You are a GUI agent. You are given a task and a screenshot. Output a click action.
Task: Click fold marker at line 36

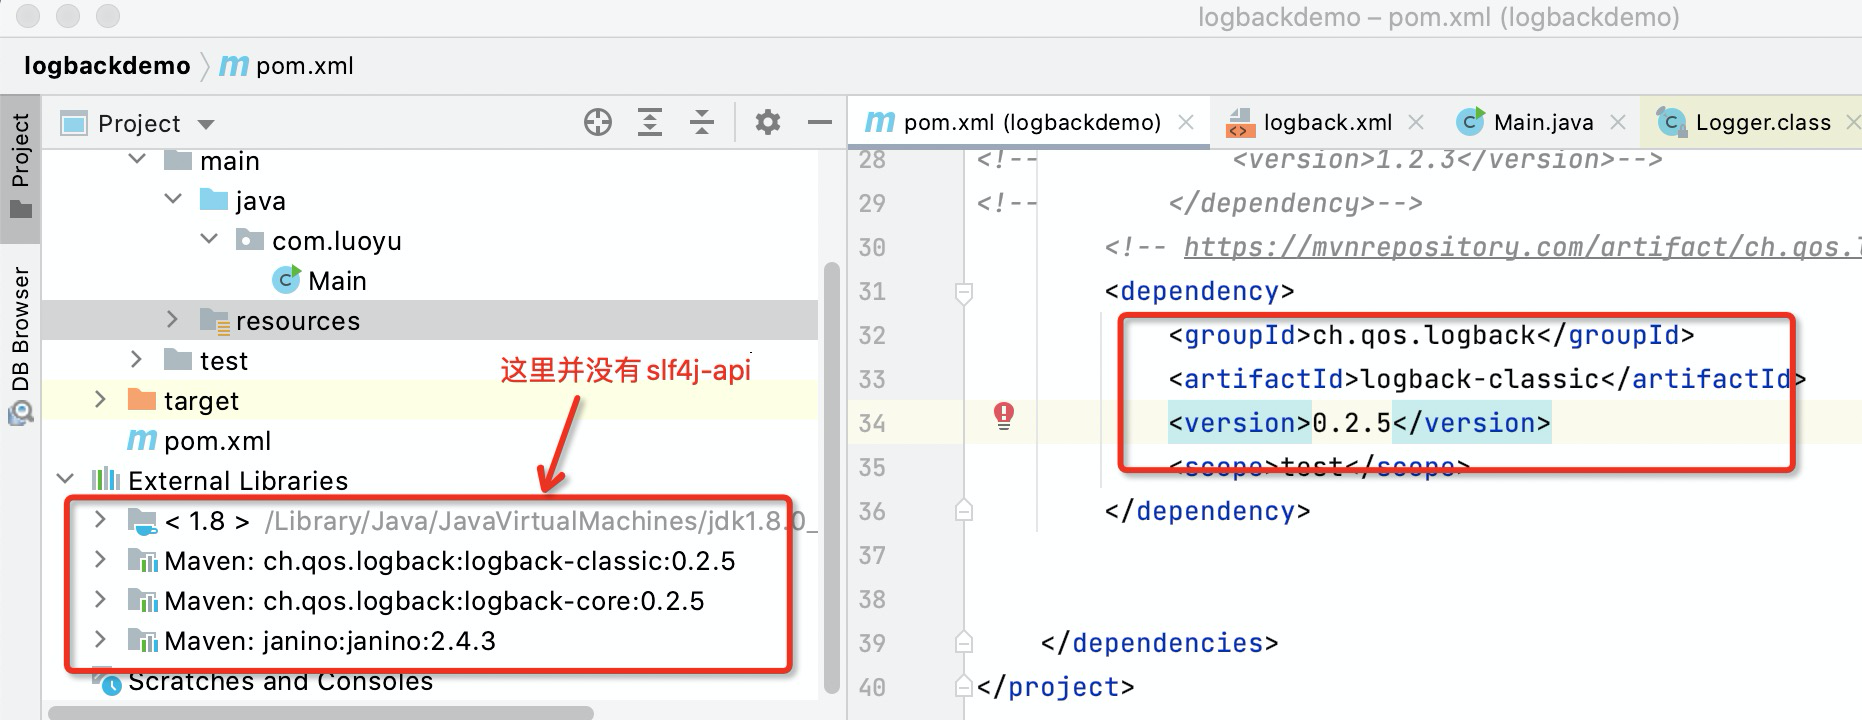pyautogui.click(x=964, y=511)
